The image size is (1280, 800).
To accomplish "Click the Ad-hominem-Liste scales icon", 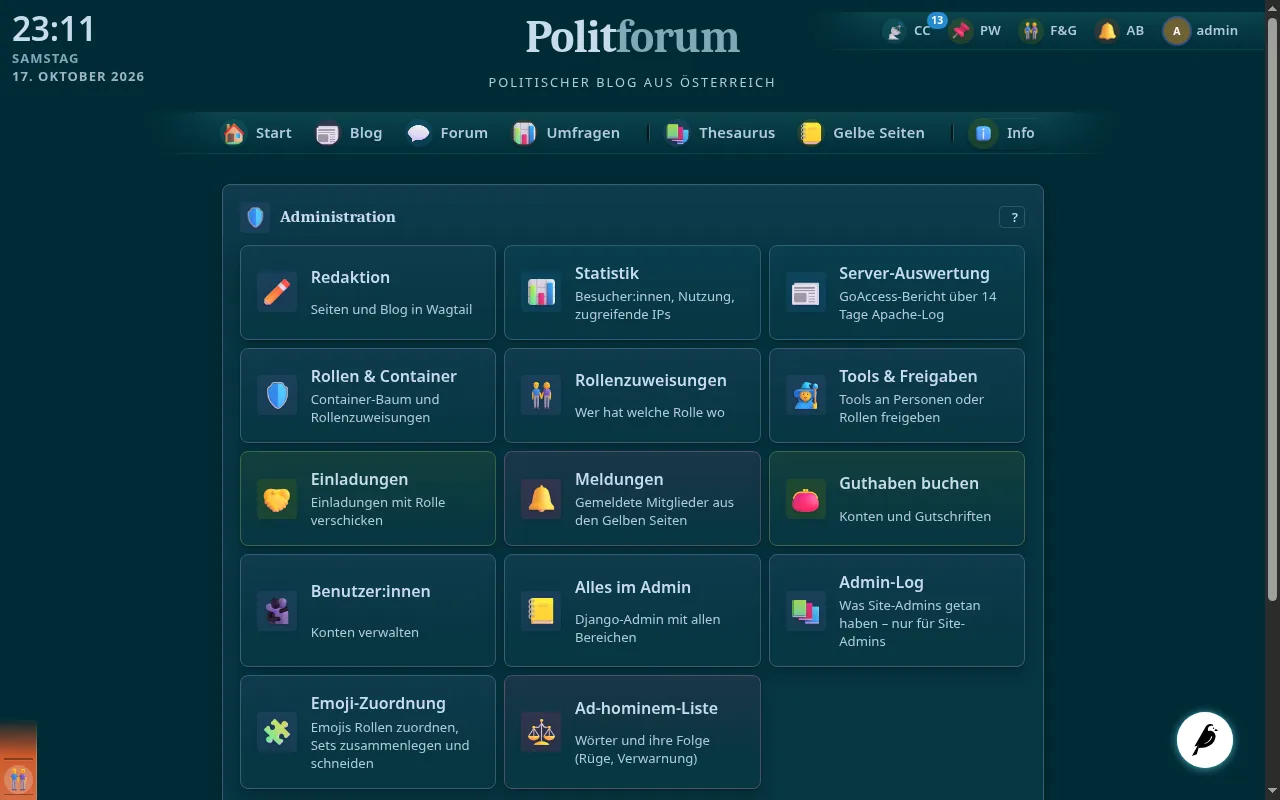I will pyautogui.click(x=541, y=732).
